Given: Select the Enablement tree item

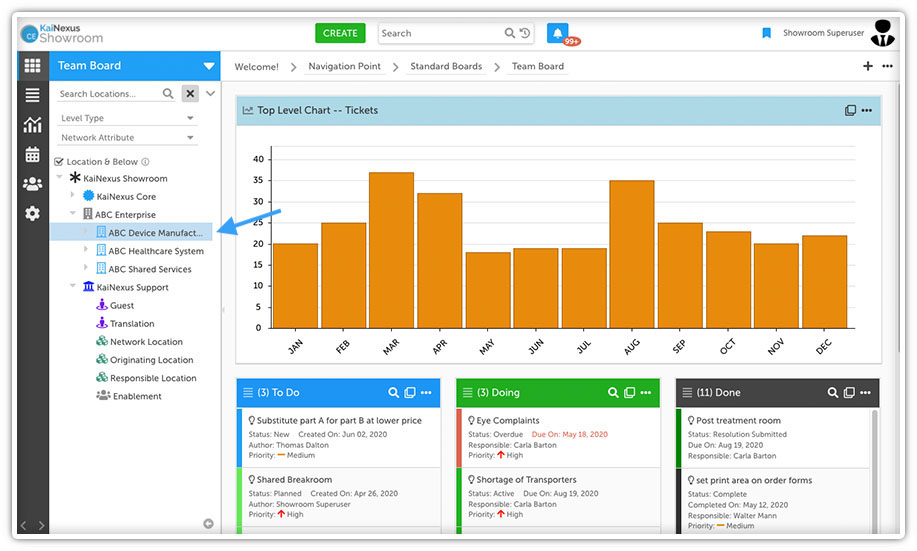Looking at the screenshot, I should 137,396.
